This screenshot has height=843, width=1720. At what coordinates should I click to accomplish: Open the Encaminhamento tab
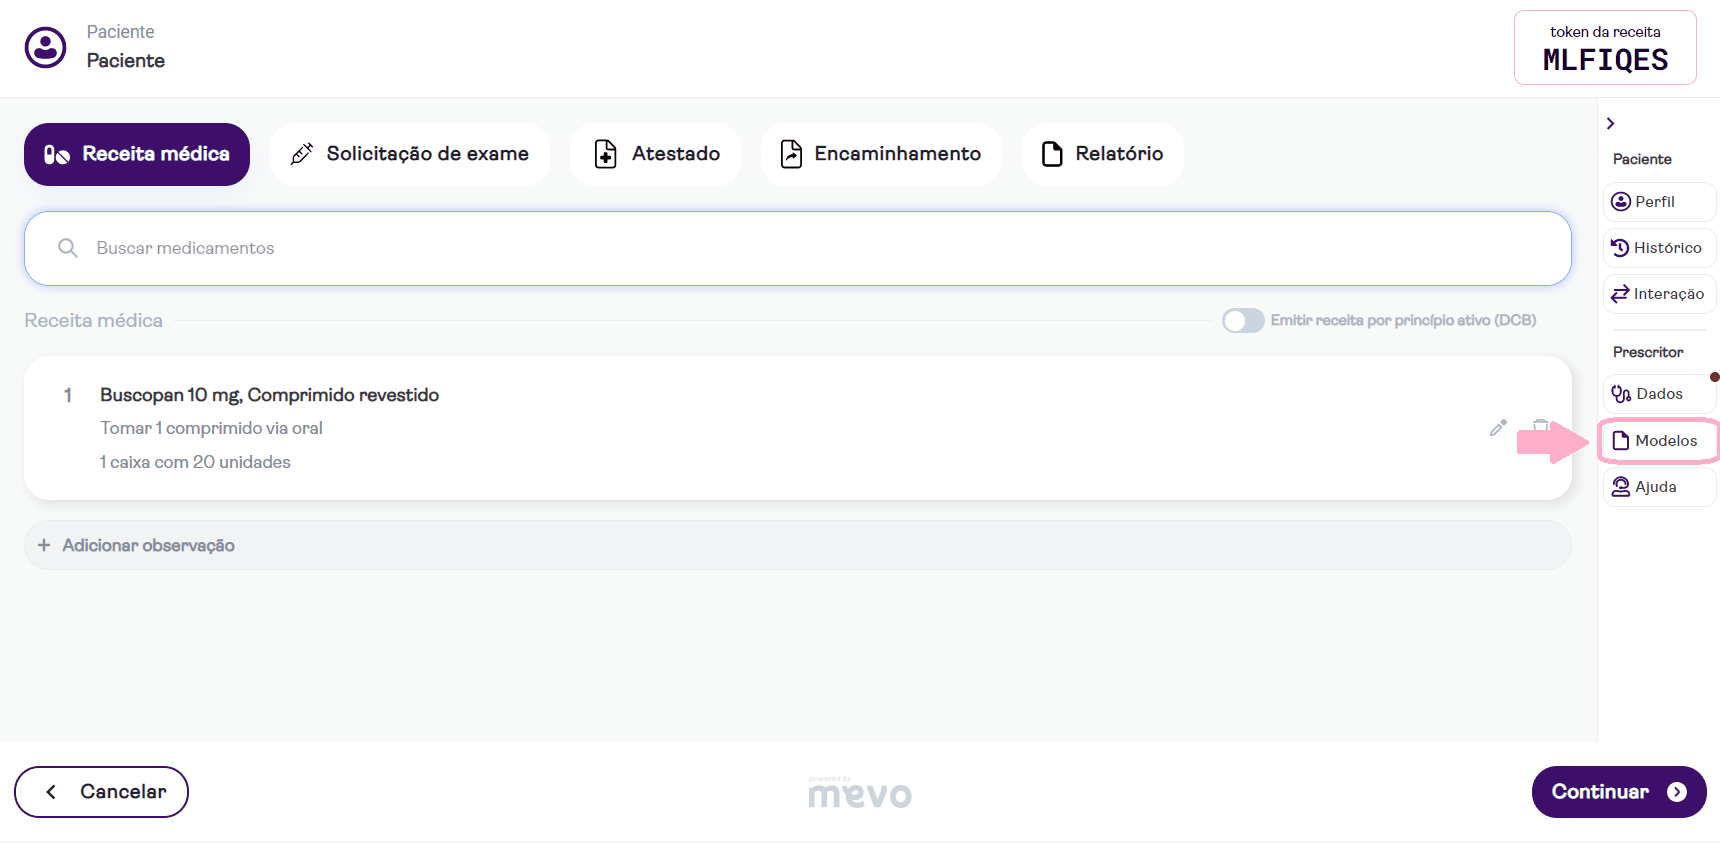880,154
